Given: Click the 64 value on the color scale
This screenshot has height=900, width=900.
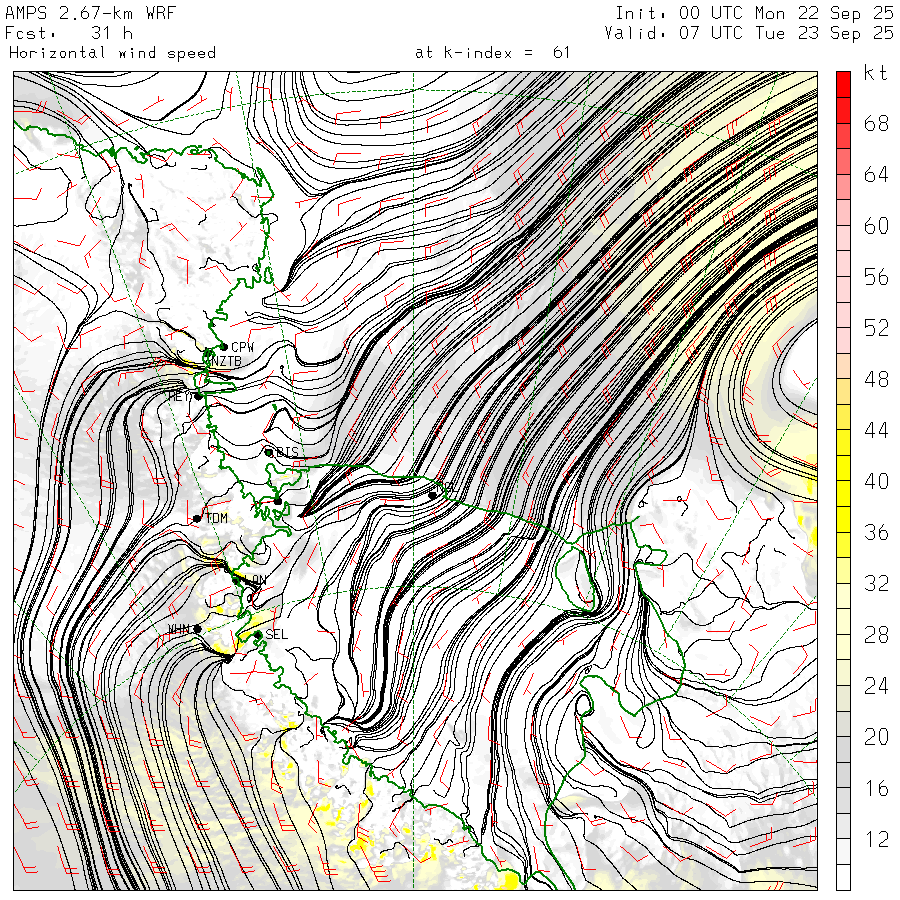Looking at the screenshot, I should click(x=876, y=174).
